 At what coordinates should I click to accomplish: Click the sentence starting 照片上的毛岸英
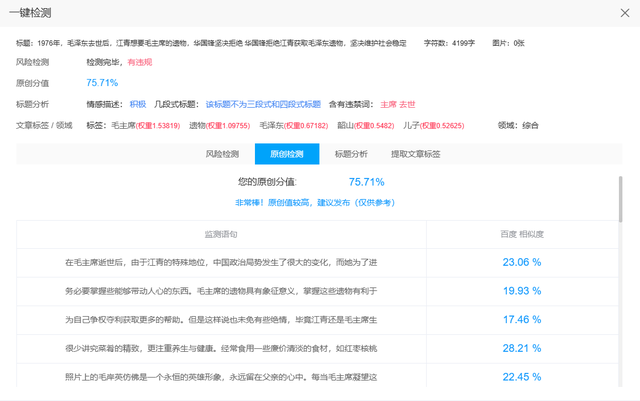pyautogui.click(x=221, y=377)
